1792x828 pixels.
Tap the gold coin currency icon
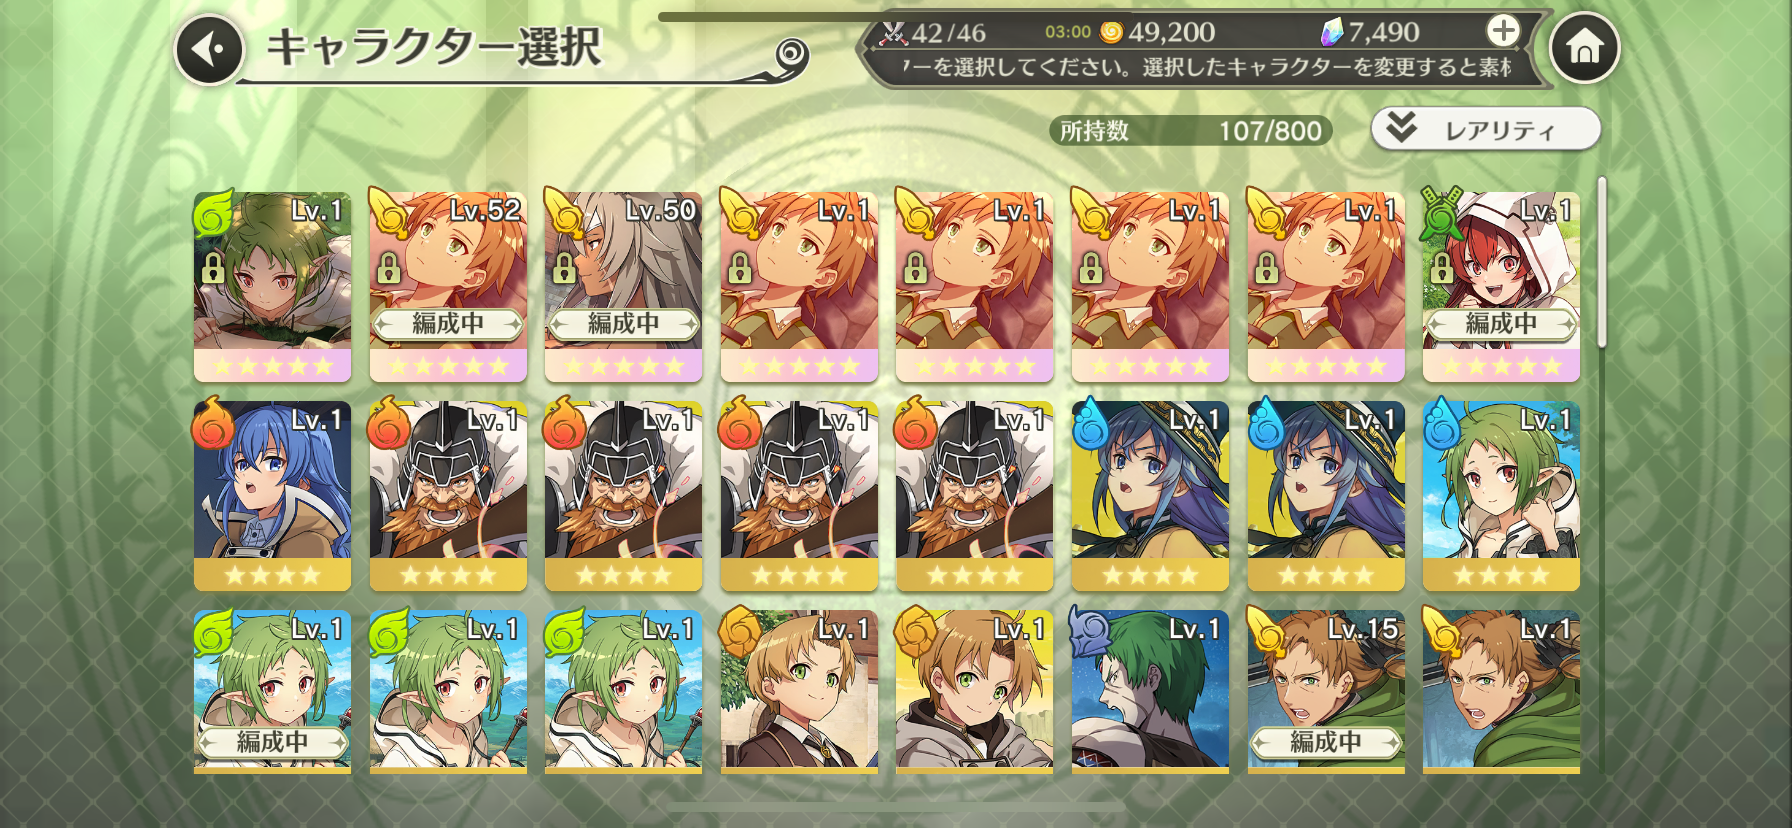coord(1111,32)
